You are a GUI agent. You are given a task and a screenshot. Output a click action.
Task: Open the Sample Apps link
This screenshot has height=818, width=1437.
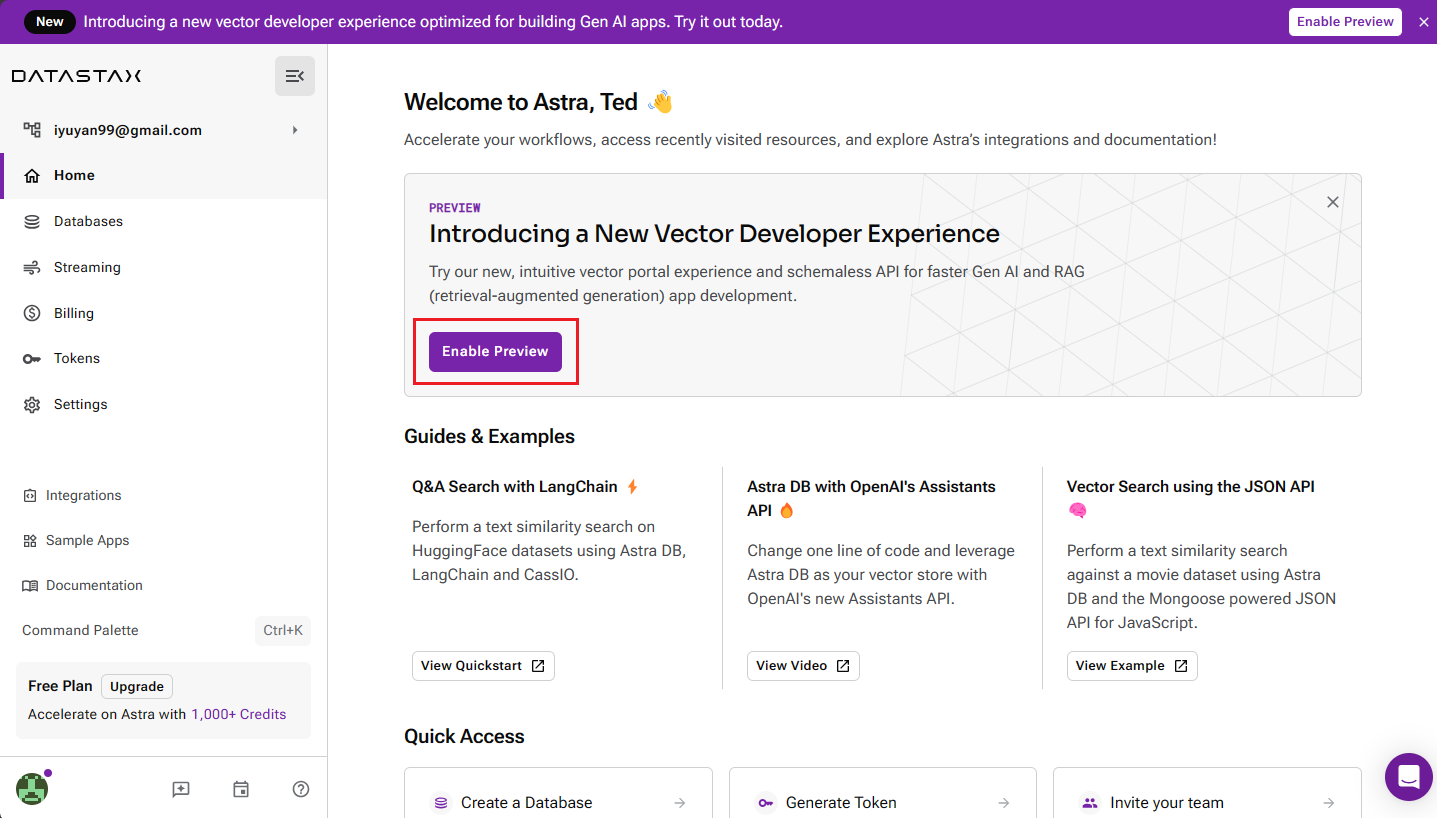point(87,540)
